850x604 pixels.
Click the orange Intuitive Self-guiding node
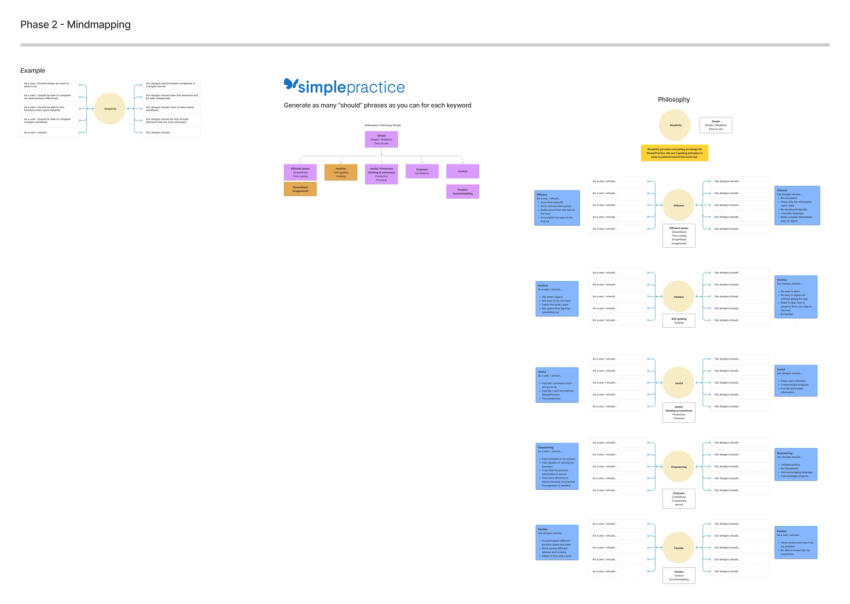pos(342,171)
